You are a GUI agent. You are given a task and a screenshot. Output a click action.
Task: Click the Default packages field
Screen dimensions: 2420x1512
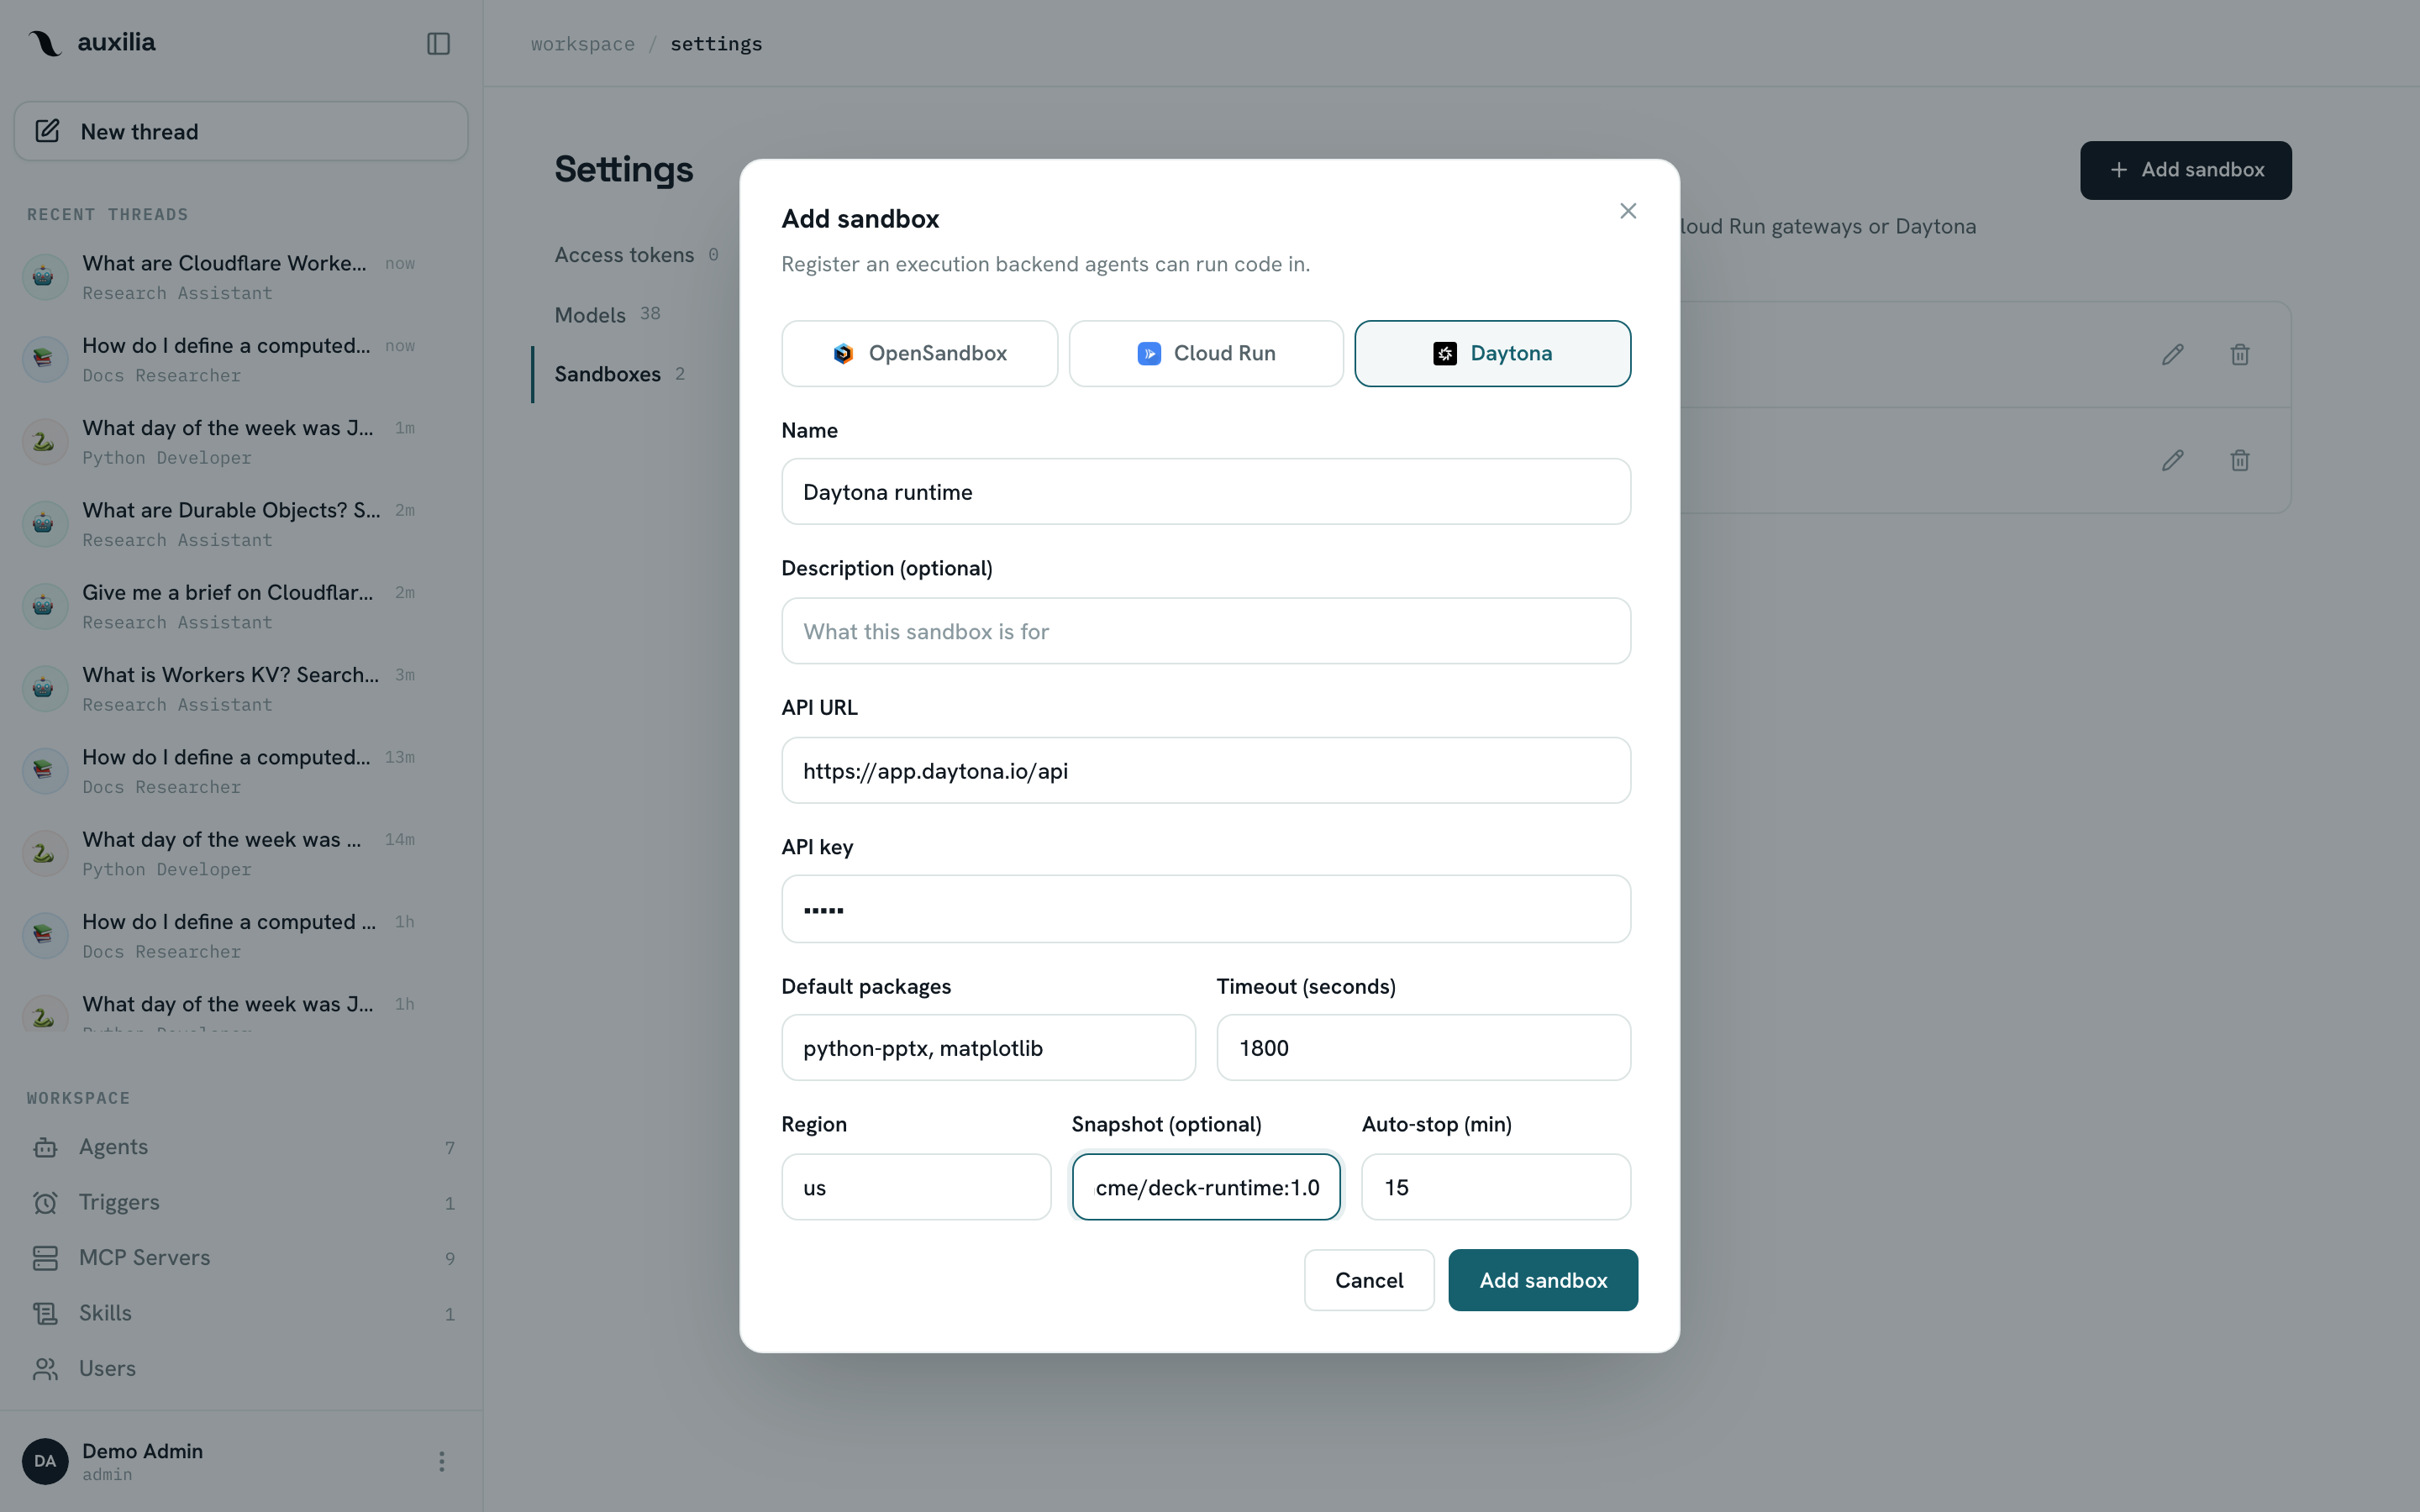tap(988, 1047)
